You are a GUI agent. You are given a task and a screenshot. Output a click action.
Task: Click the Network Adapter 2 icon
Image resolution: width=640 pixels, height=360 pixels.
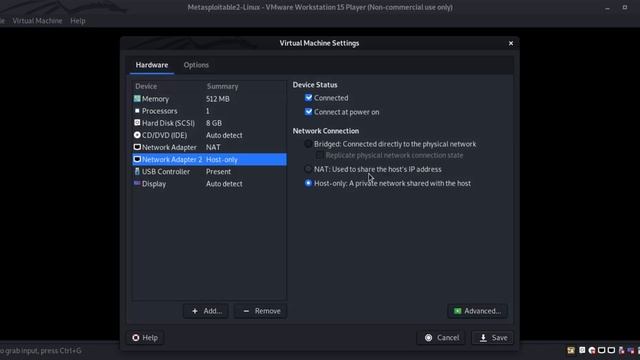(137, 159)
